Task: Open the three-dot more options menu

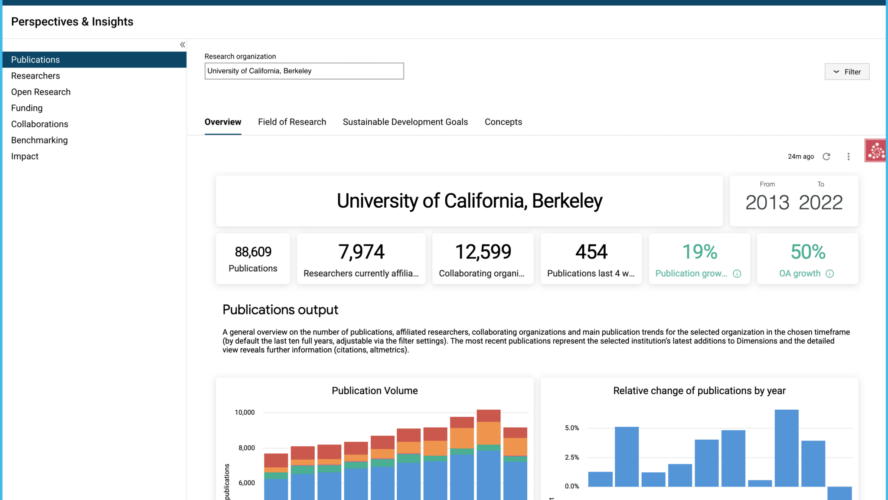Action: [x=849, y=157]
